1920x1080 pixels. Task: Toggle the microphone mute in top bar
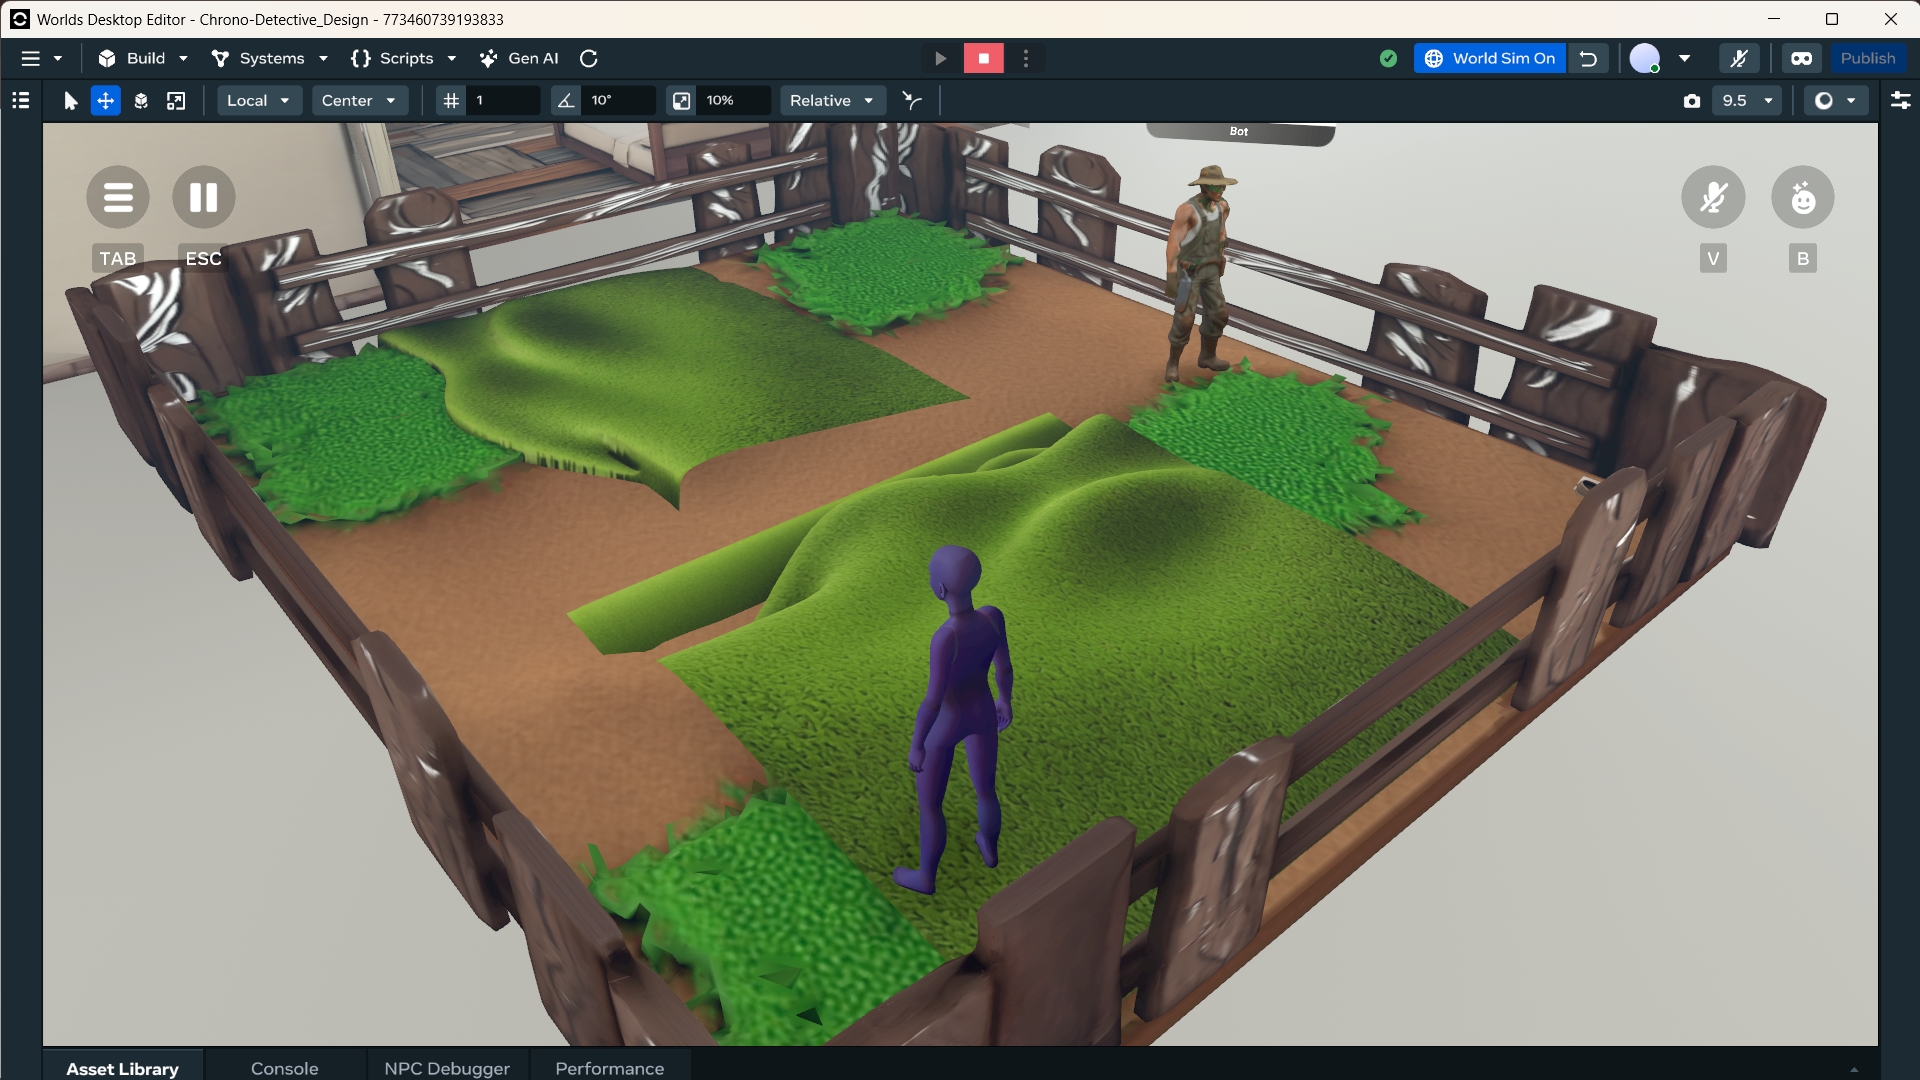click(1739, 59)
